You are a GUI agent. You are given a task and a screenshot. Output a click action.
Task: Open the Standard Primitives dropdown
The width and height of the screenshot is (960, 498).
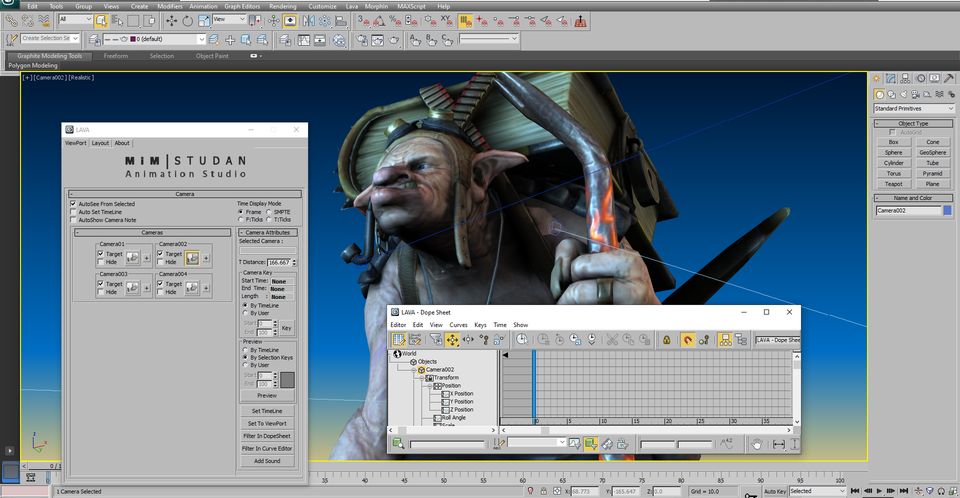pos(913,108)
